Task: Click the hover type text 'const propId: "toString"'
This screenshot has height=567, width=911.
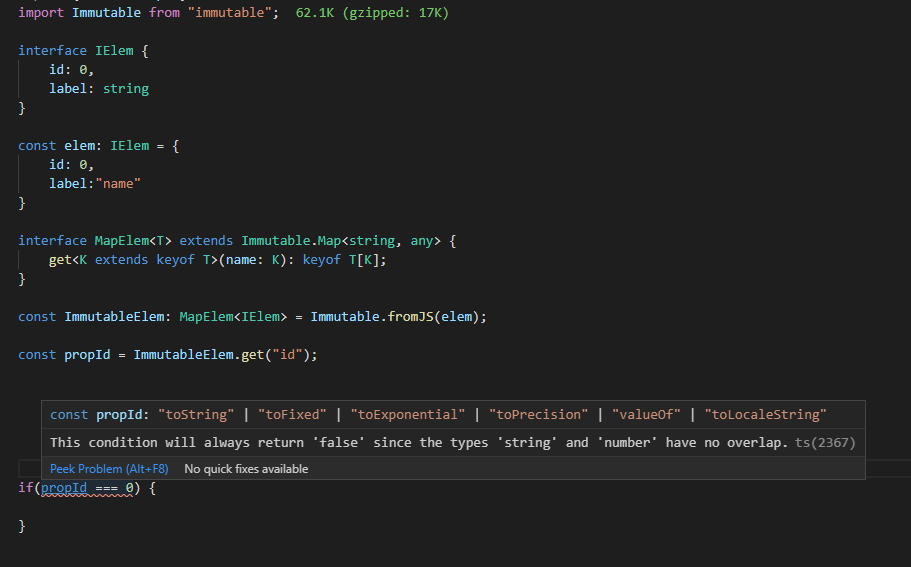Action: 142,414
